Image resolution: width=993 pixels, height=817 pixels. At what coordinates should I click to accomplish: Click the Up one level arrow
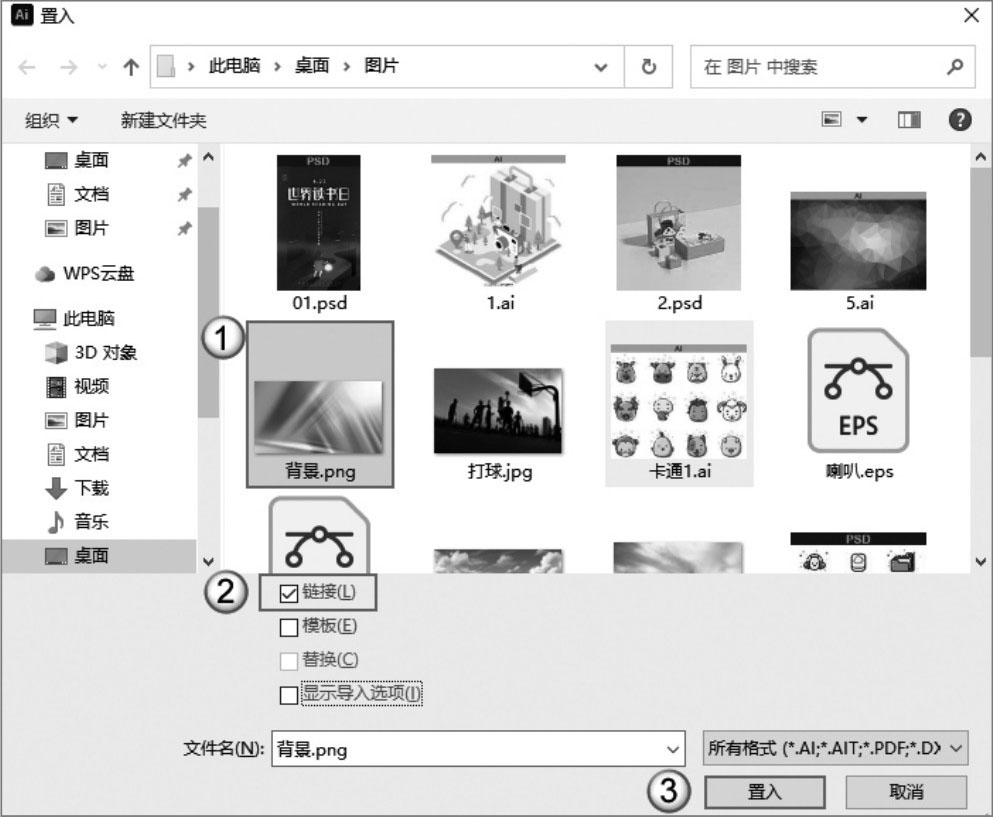pyautogui.click(x=131, y=68)
